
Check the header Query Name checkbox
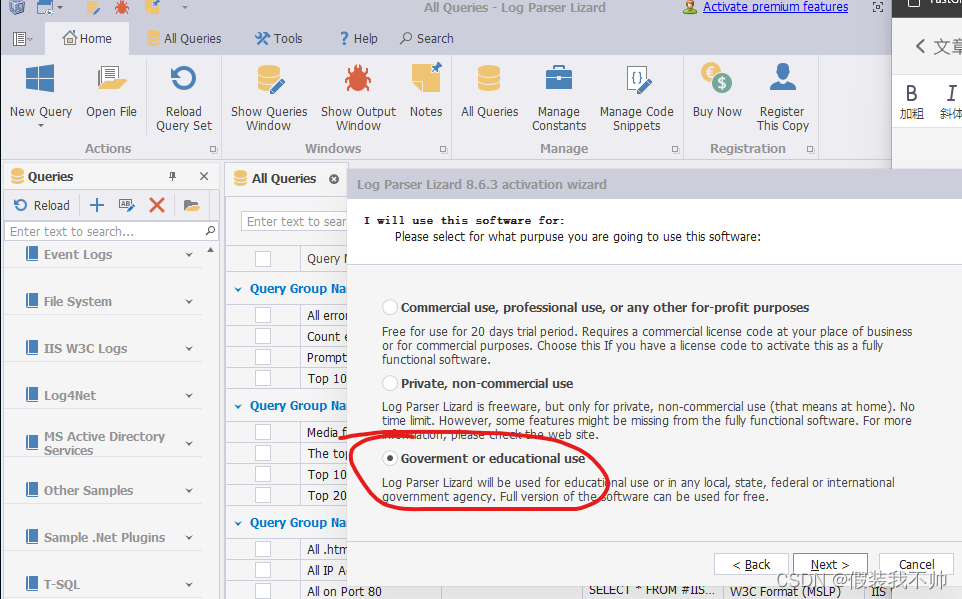tap(263, 259)
